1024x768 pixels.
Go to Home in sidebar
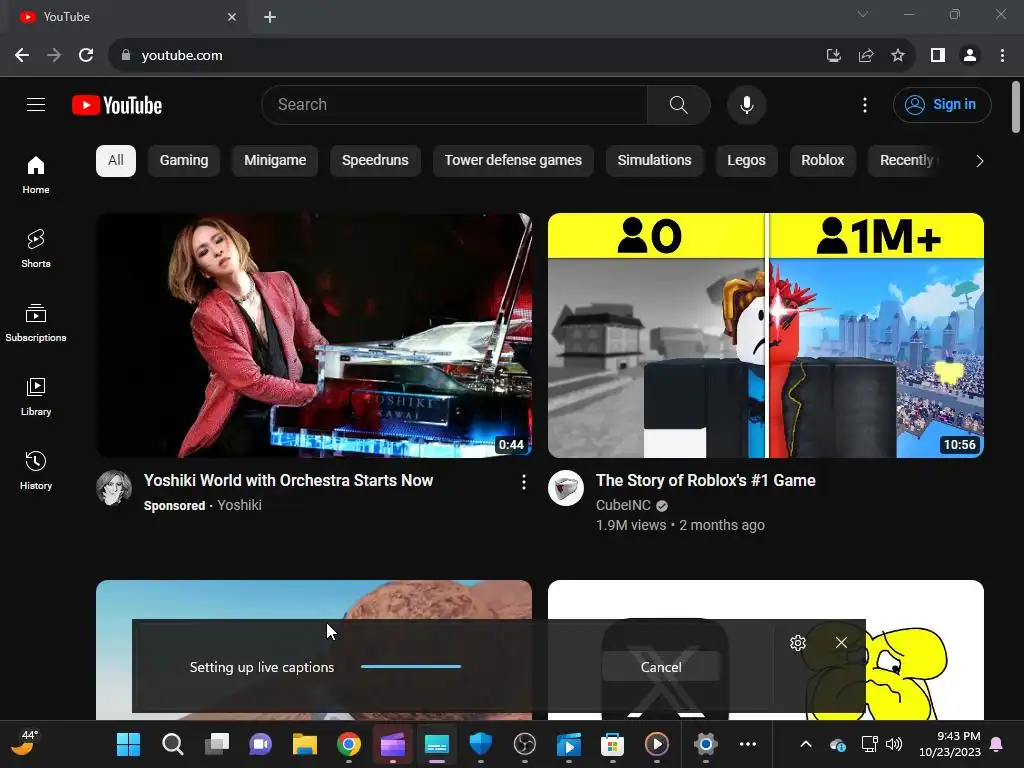[x=36, y=175]
